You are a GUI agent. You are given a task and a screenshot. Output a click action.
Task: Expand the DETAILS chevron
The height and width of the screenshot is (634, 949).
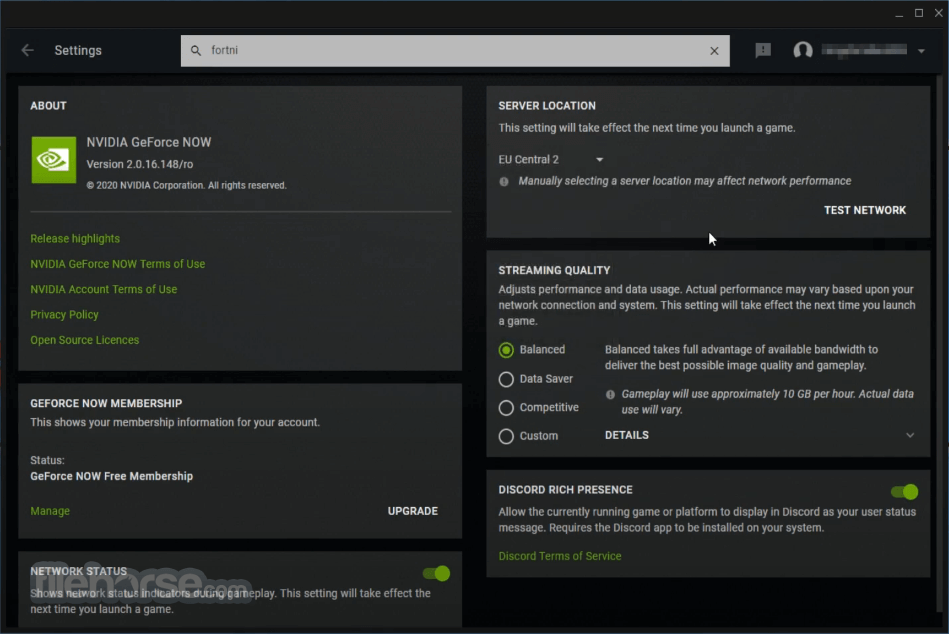coord(910,436)
